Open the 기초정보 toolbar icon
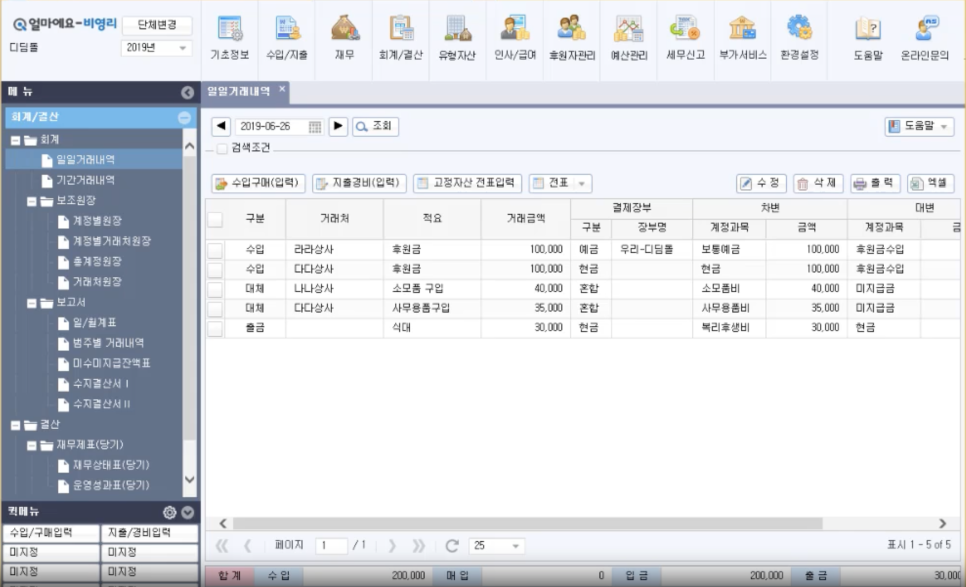The height and width of the screenshot is (587, 966). [229, 38]
